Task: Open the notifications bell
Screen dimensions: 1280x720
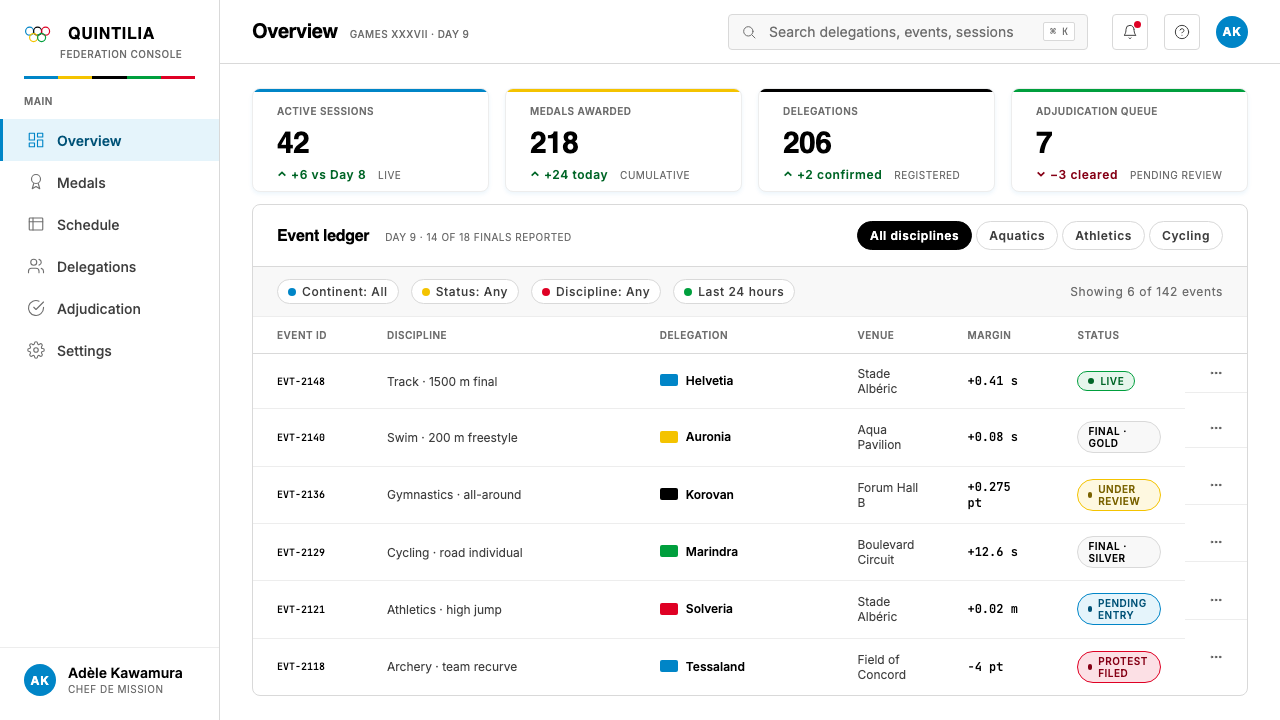Action: [x=1130, y=32]
